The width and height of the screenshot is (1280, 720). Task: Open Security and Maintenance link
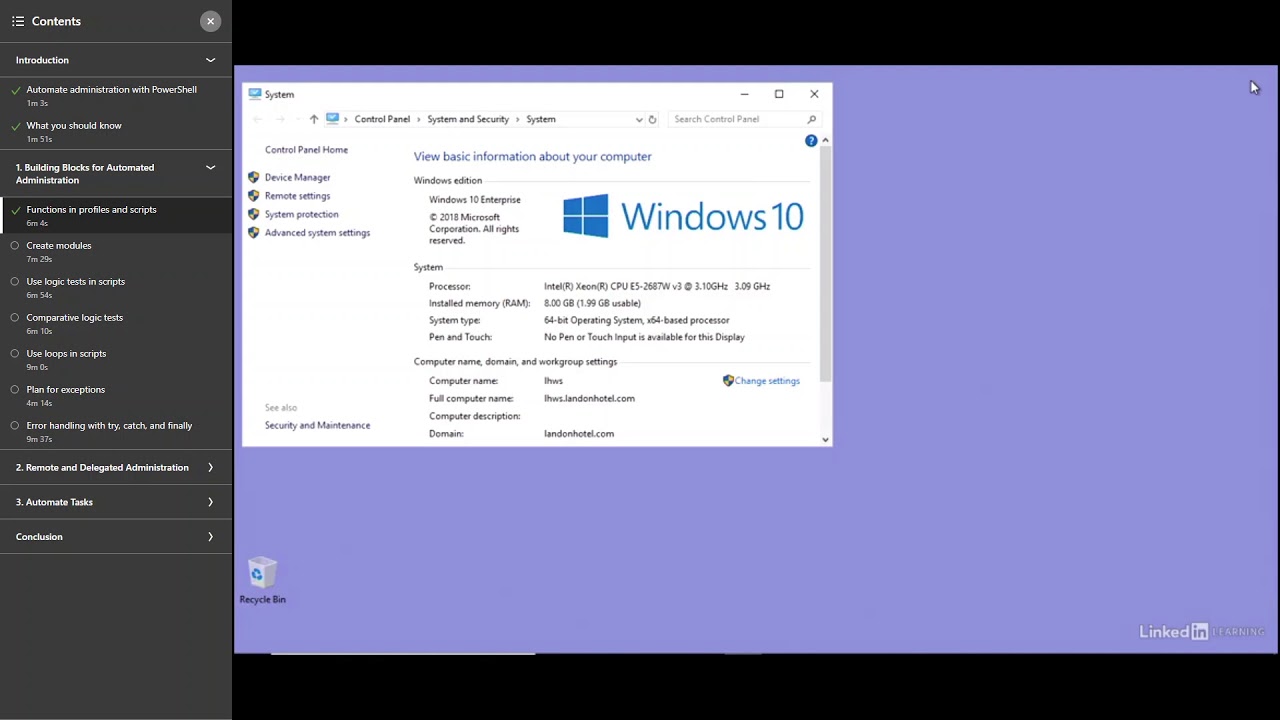click(317, 425)
